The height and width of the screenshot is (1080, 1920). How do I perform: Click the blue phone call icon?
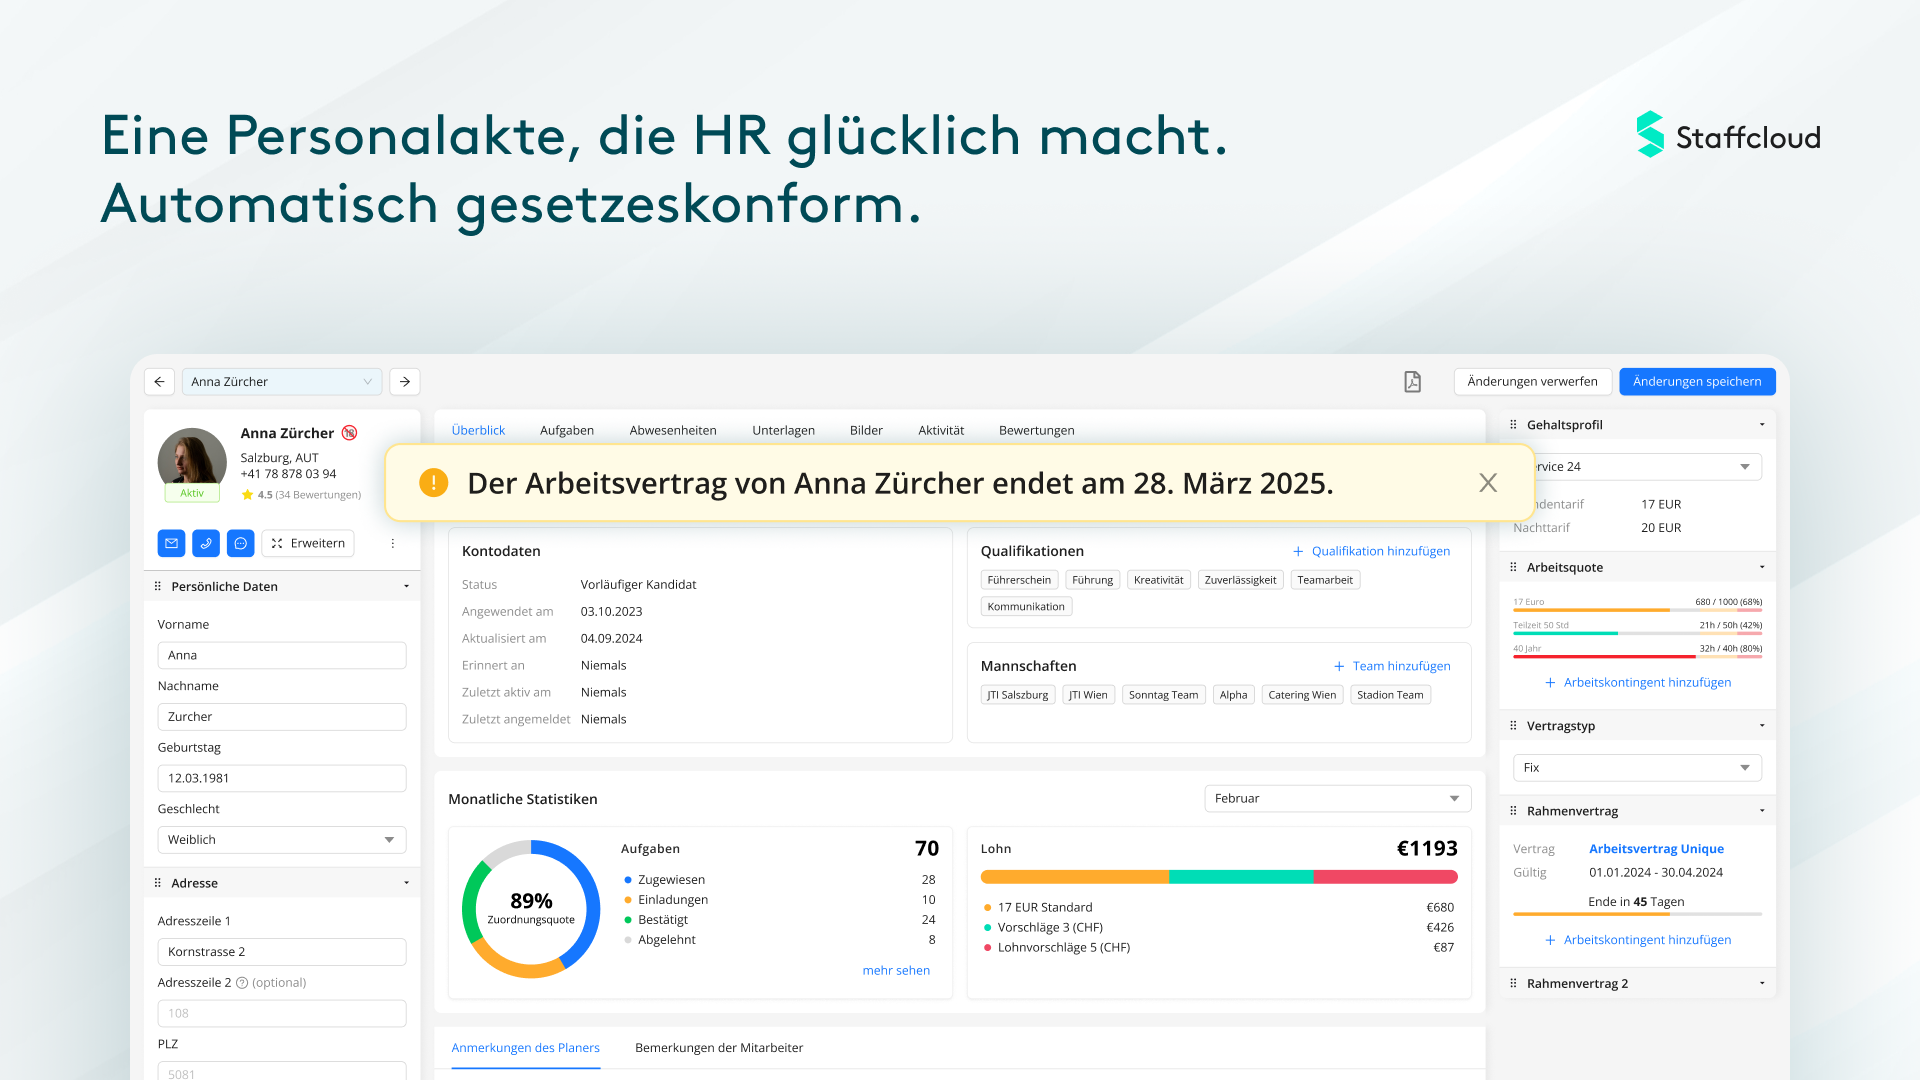(x=206, y=543)
